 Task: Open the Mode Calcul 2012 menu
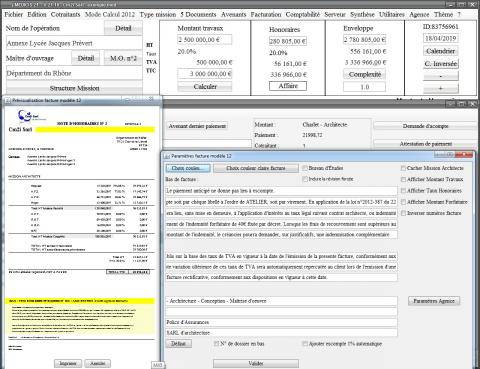coord(110,15)
